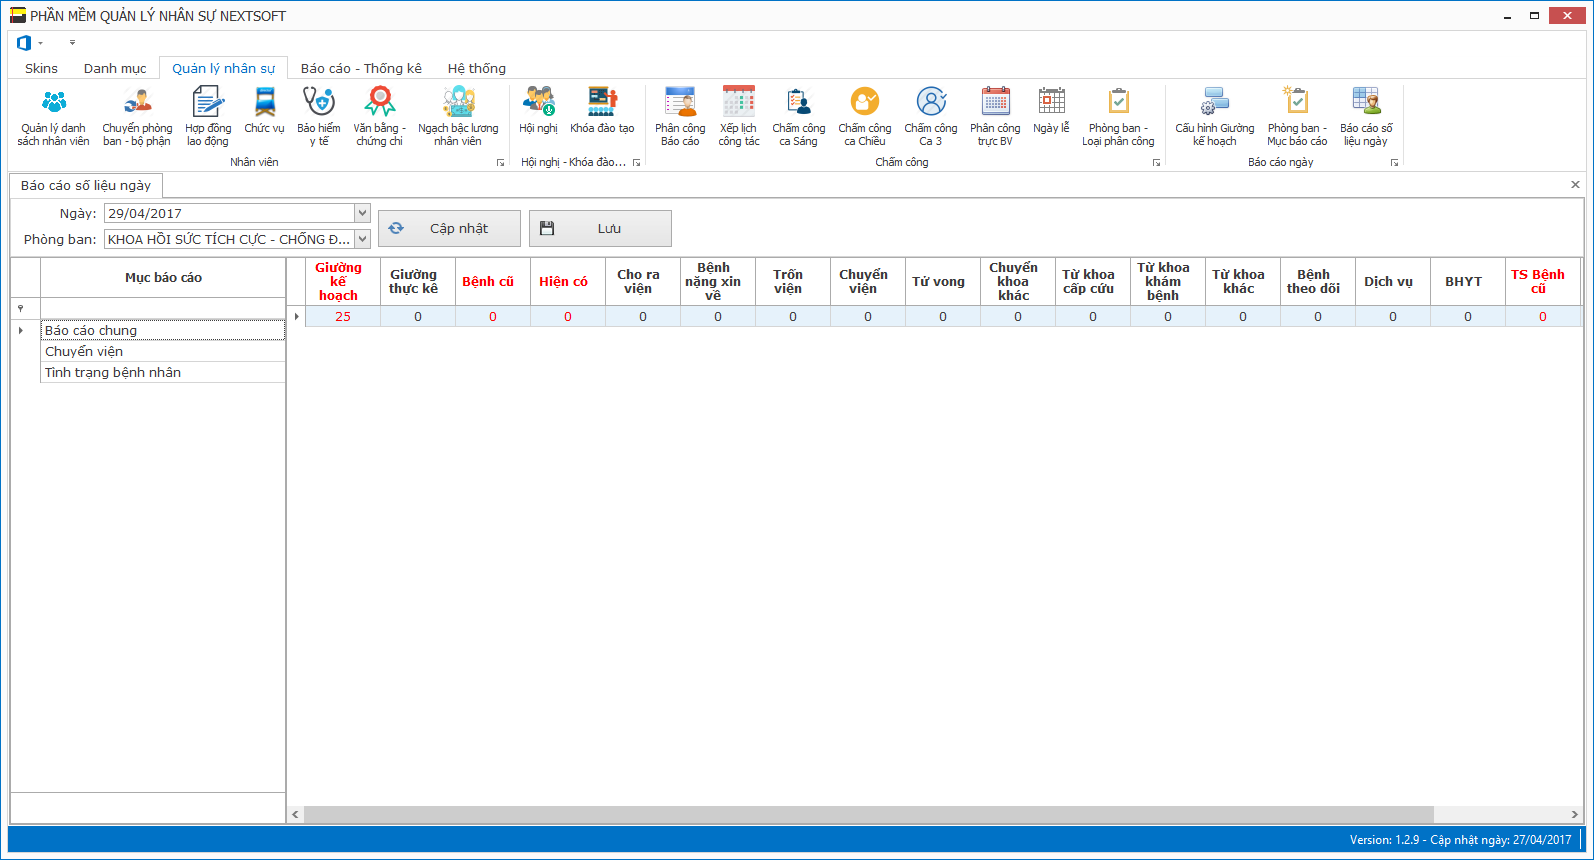Open the Phòng ban dropdown
The height and width of the screenshot is (860, 1594).
tap(362, 239)
